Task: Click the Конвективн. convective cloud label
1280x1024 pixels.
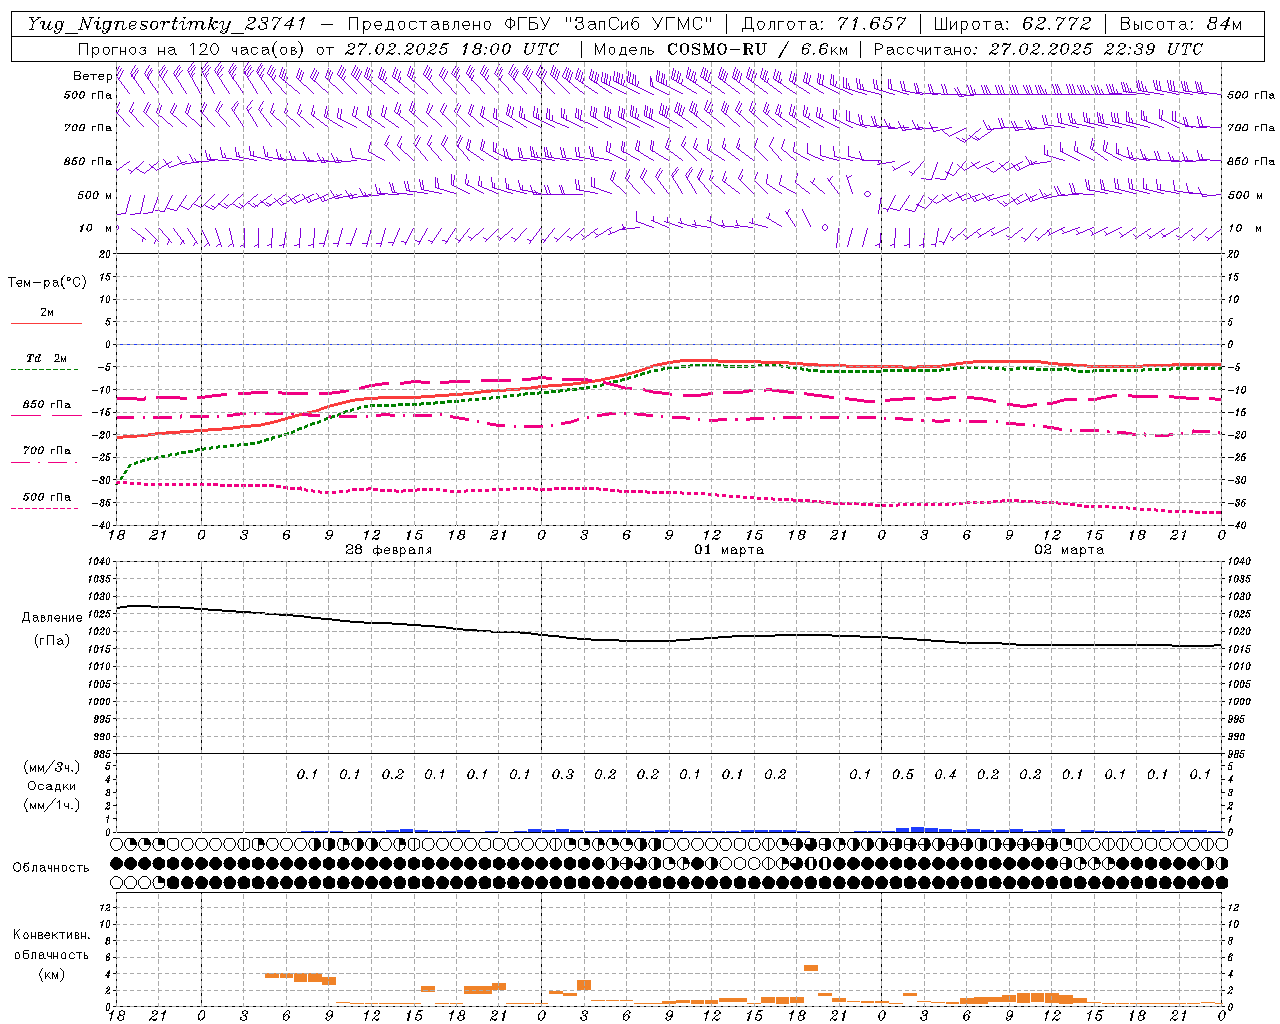Action: click(51, 935)
